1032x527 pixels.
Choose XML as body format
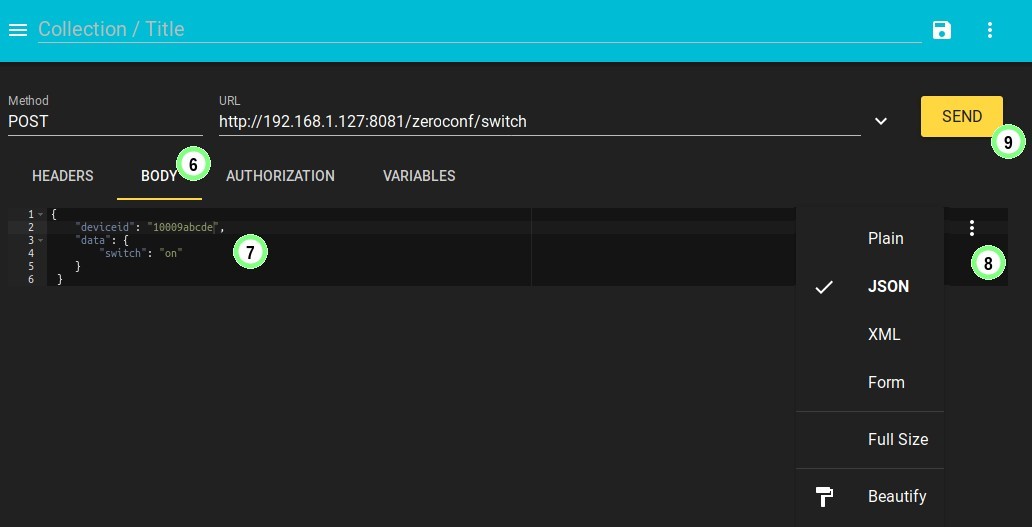(x=884, y=334)
